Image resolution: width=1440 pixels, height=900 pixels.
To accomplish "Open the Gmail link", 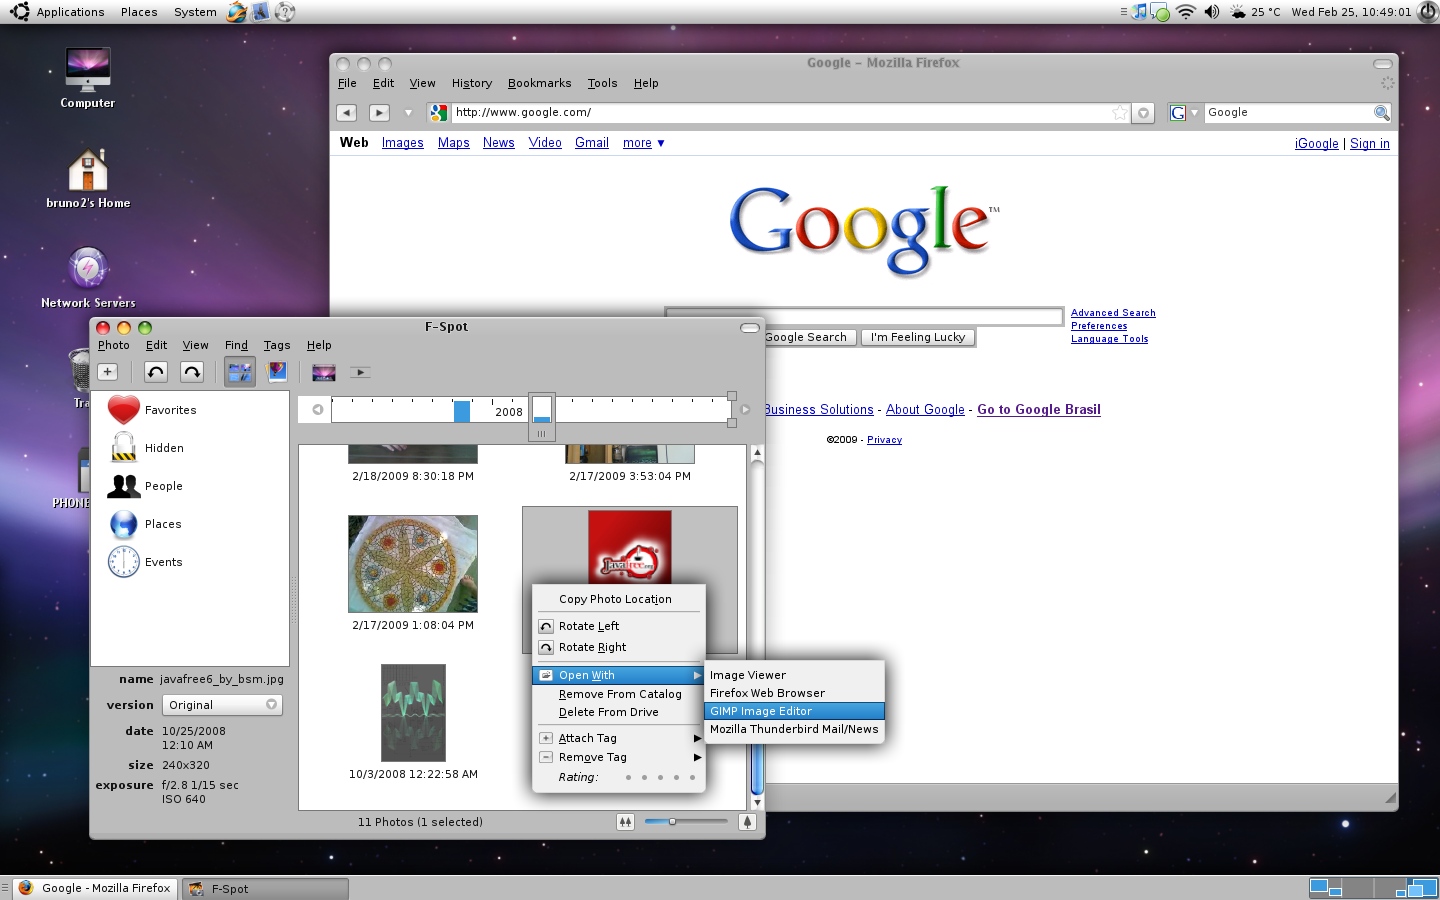I will (x=592, y=143).
